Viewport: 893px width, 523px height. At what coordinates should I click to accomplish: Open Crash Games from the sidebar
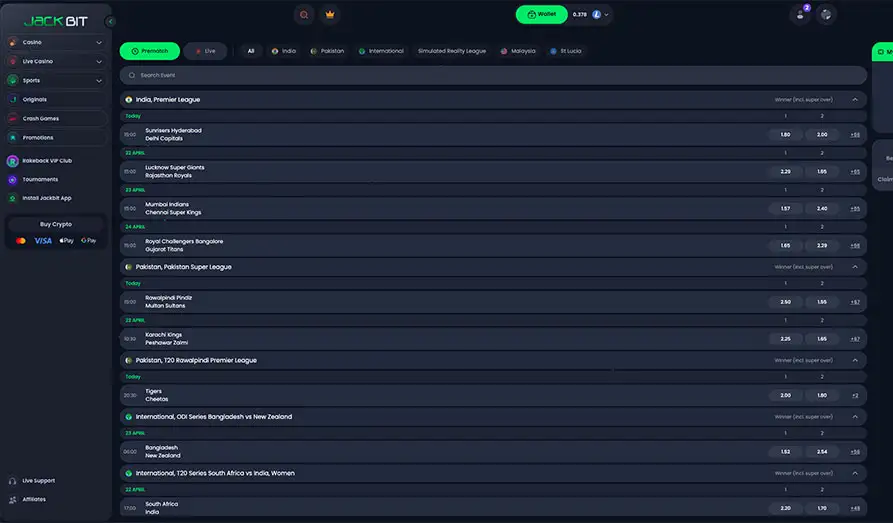pyautogui.click(x=56, y=119)
